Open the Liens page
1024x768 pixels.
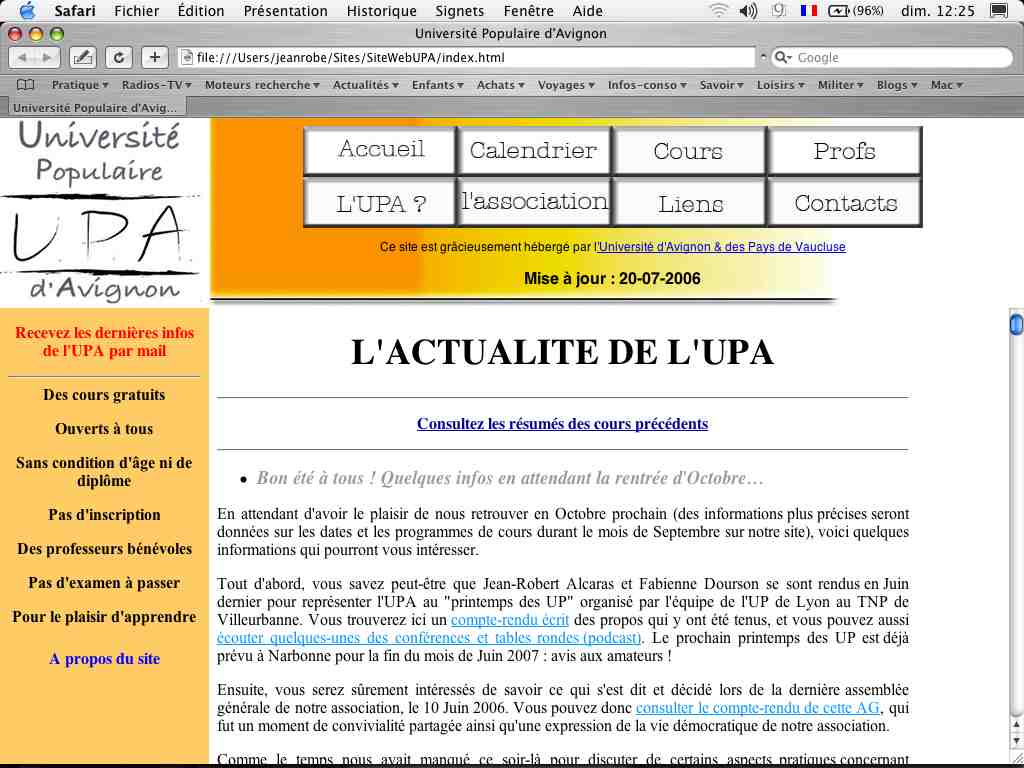tap(688, 203)
